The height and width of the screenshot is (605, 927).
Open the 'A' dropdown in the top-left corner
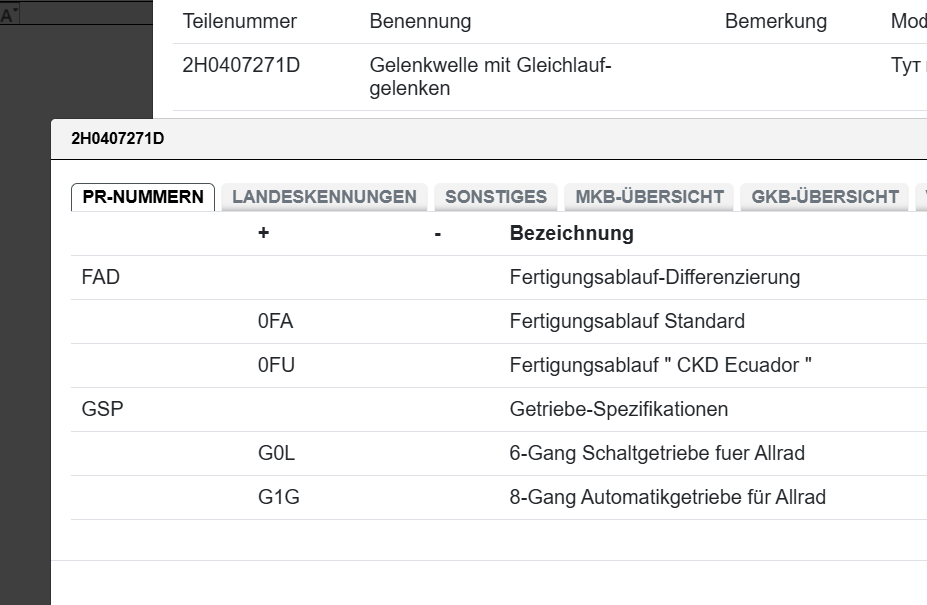(10, 16)
